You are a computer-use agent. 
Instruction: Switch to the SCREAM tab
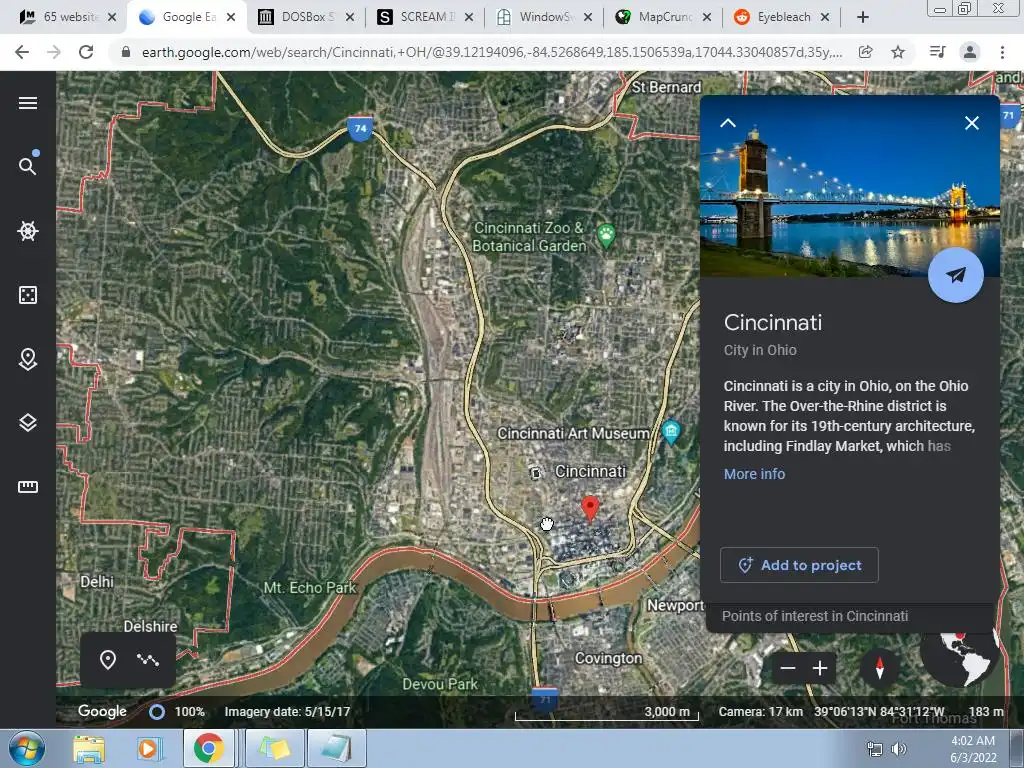coord(424,17)
